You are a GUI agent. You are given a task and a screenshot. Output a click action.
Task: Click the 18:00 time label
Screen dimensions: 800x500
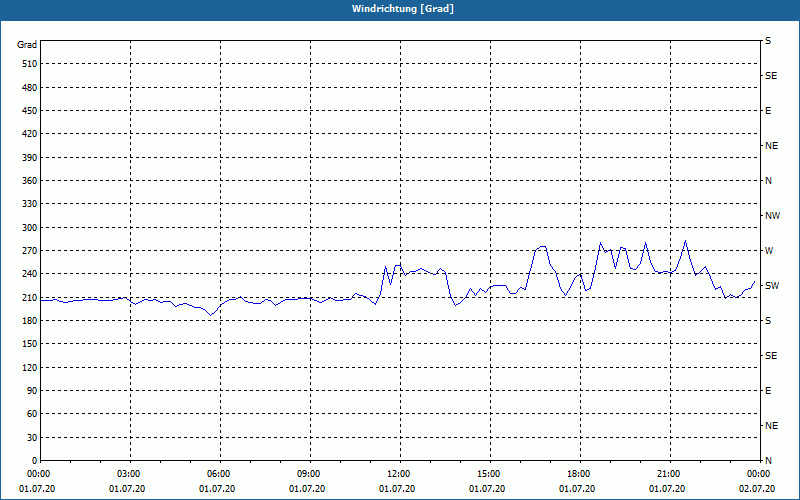tap(580, 474)
